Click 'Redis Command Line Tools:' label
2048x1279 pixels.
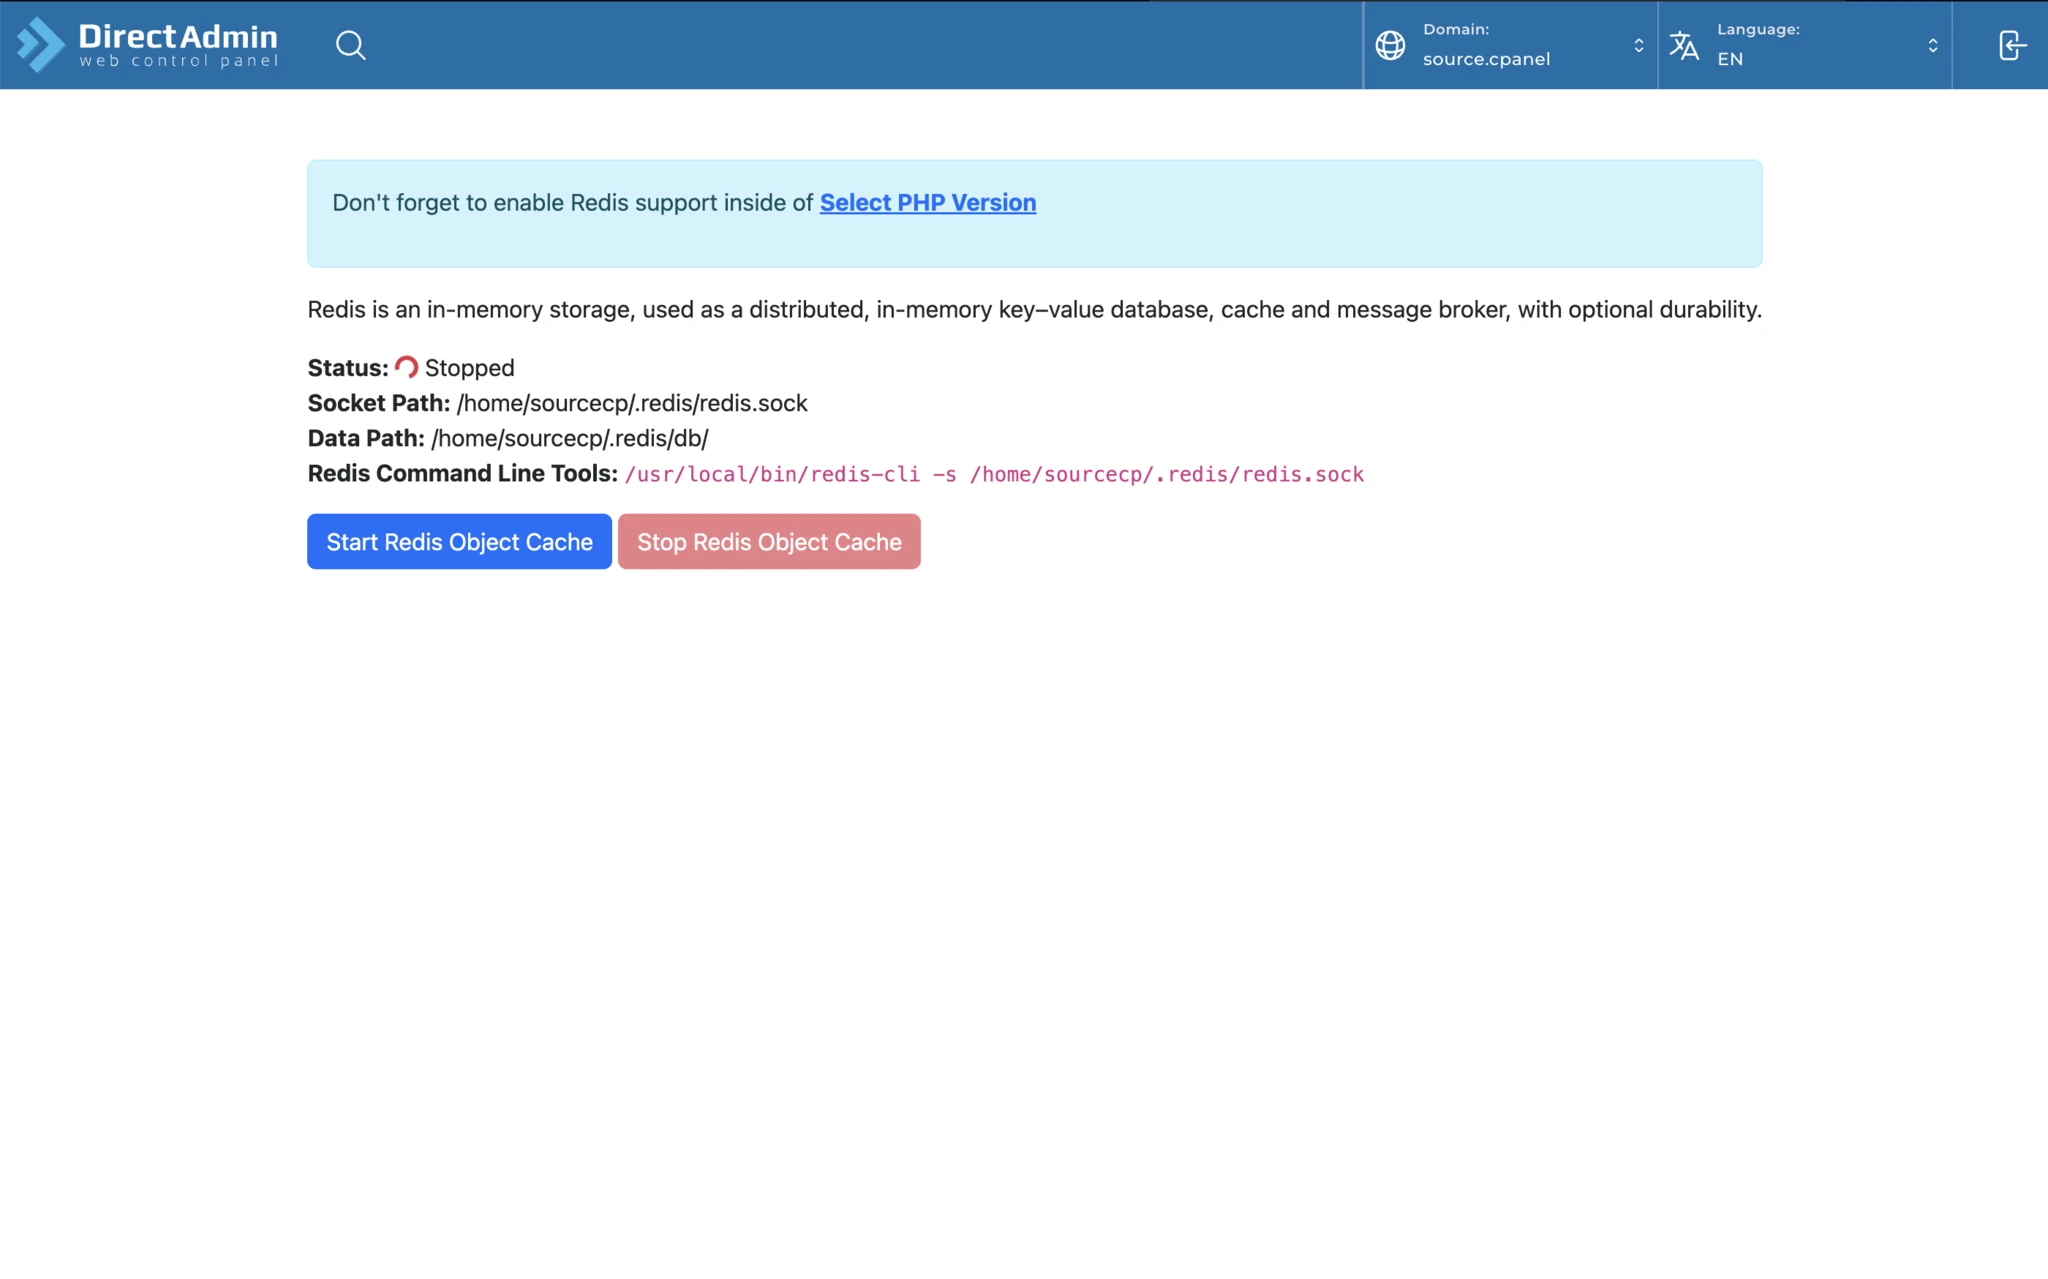(x=463, y=473)
